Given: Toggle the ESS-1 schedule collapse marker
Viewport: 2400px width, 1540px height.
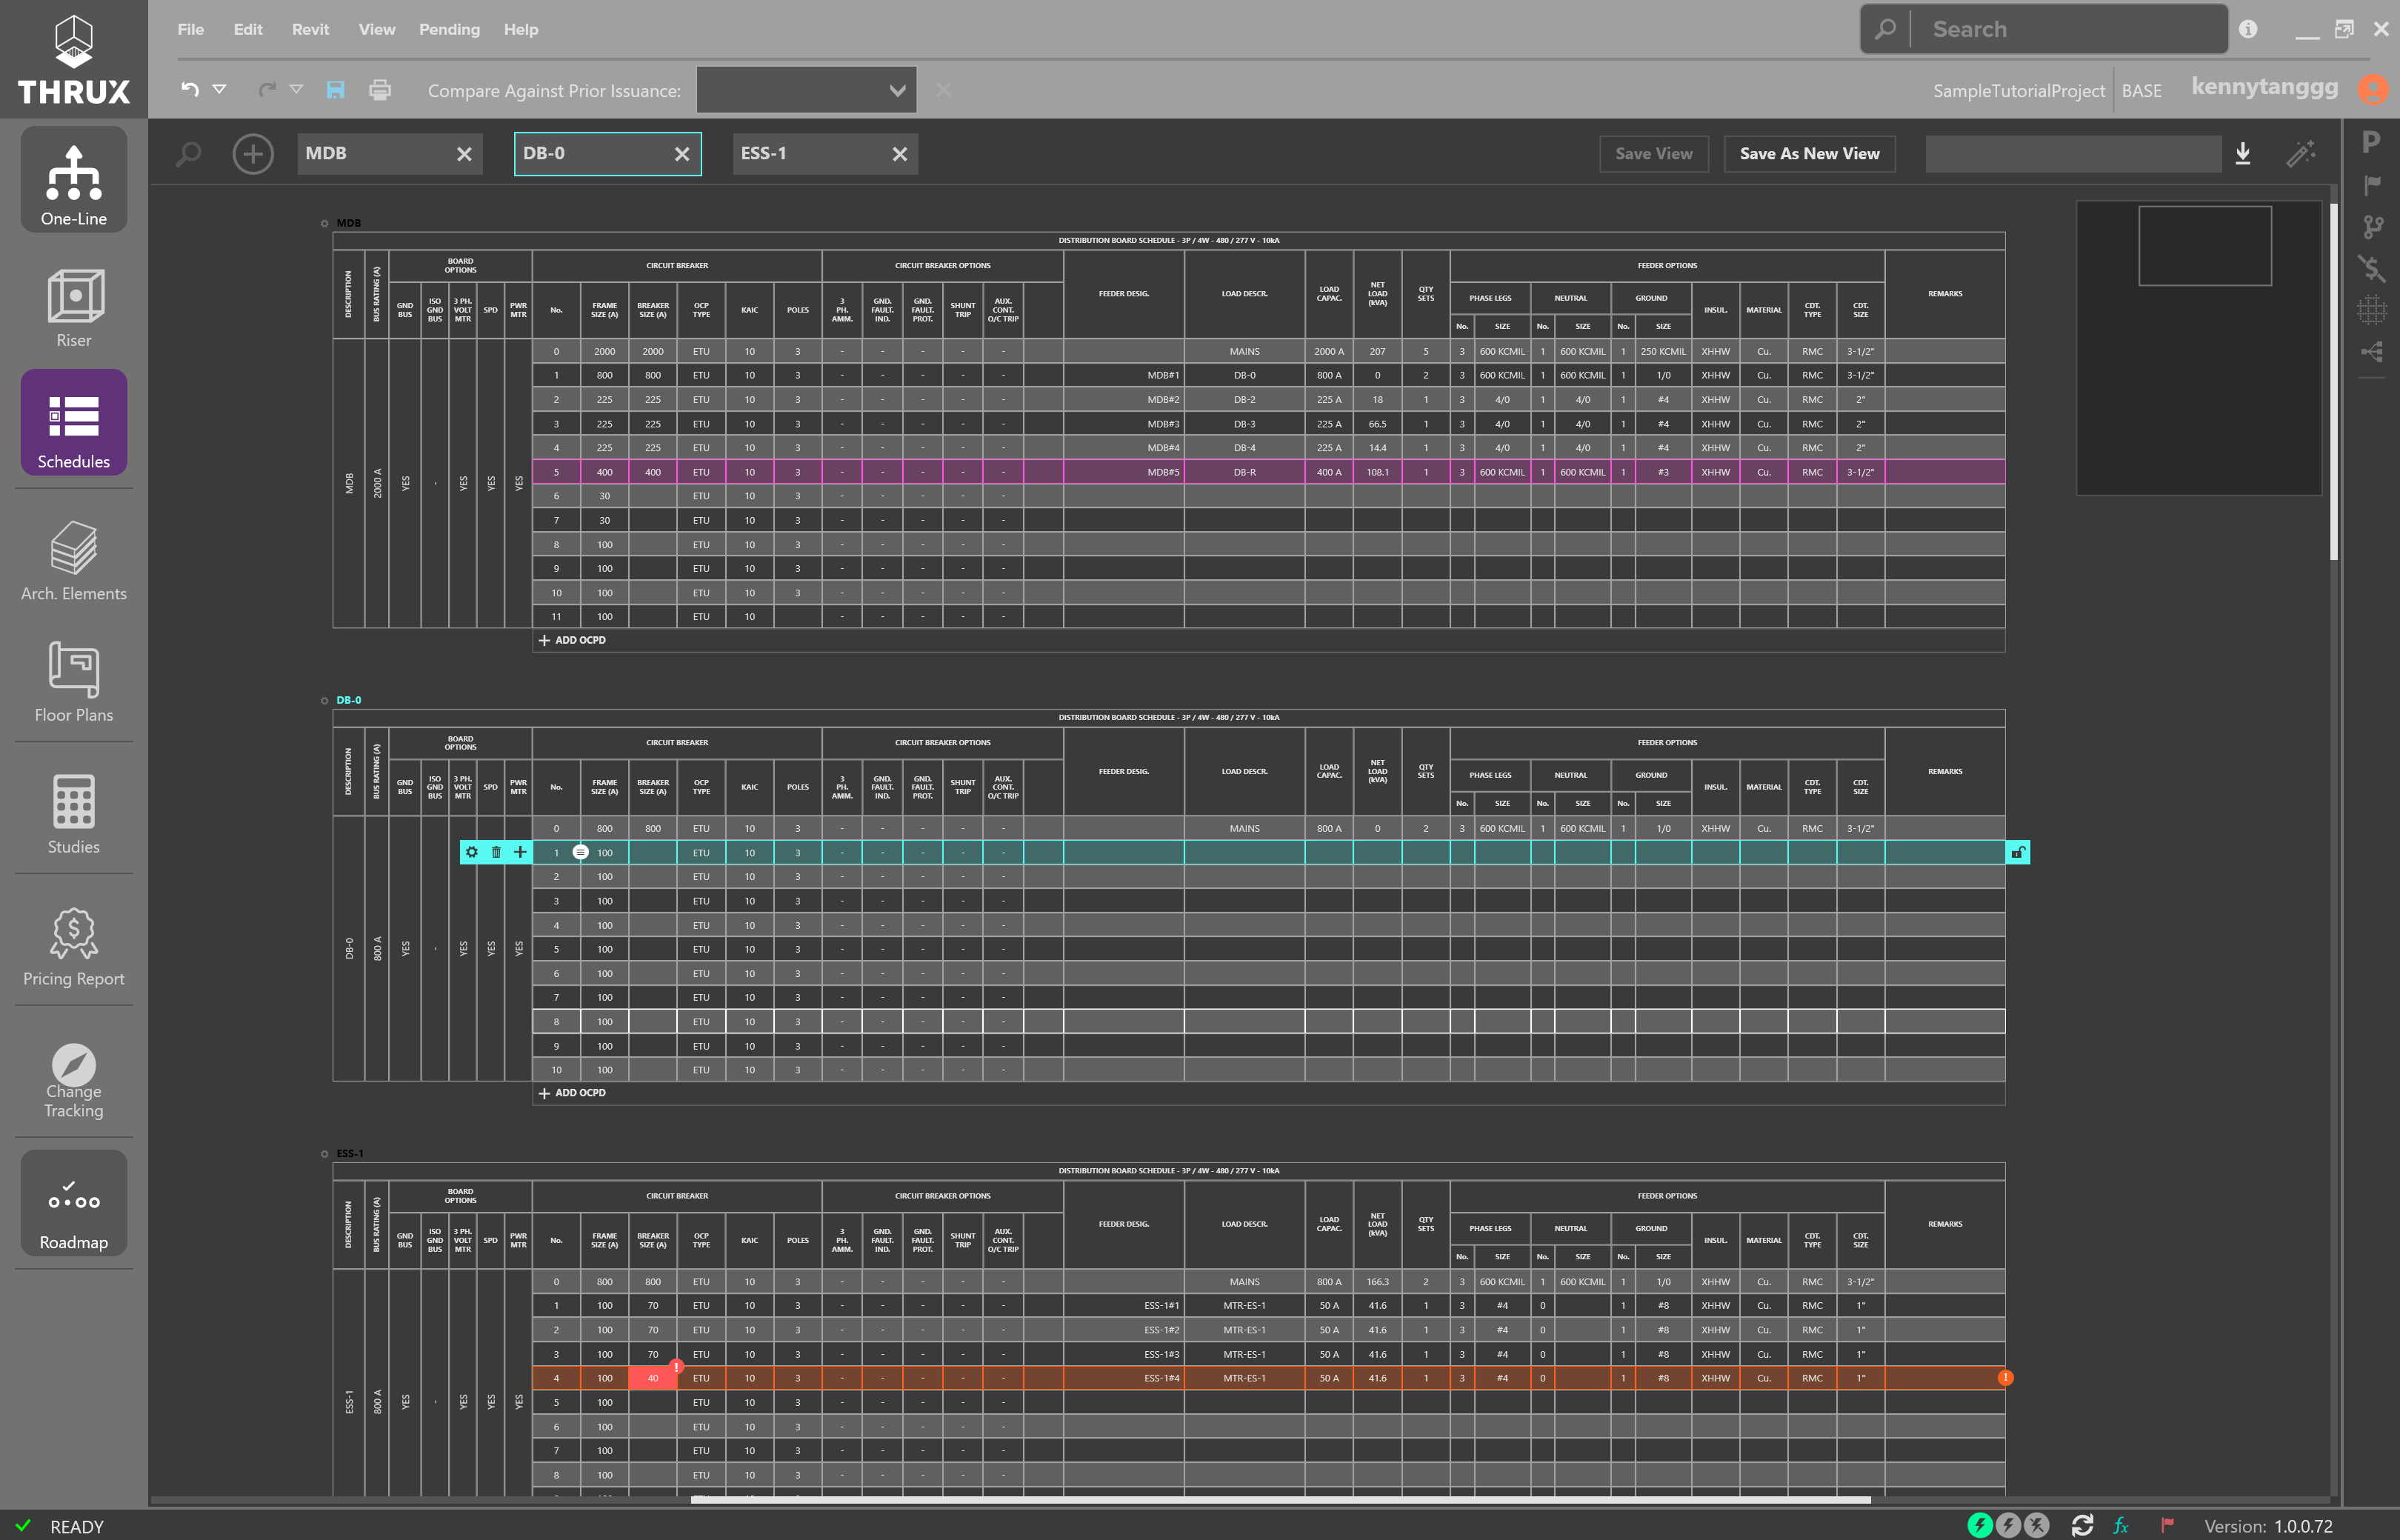Looking at the screenshot, I should coord(324,1153).
